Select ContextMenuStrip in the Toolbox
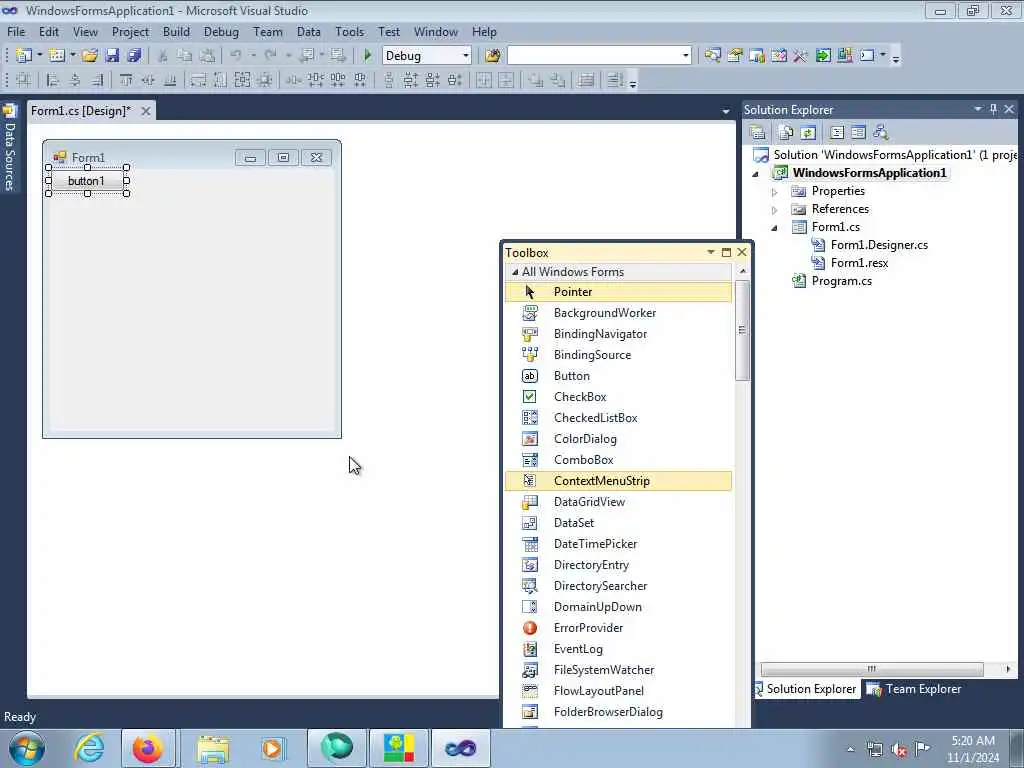Viewport: 1024px width, 768px height. [618, 481]
